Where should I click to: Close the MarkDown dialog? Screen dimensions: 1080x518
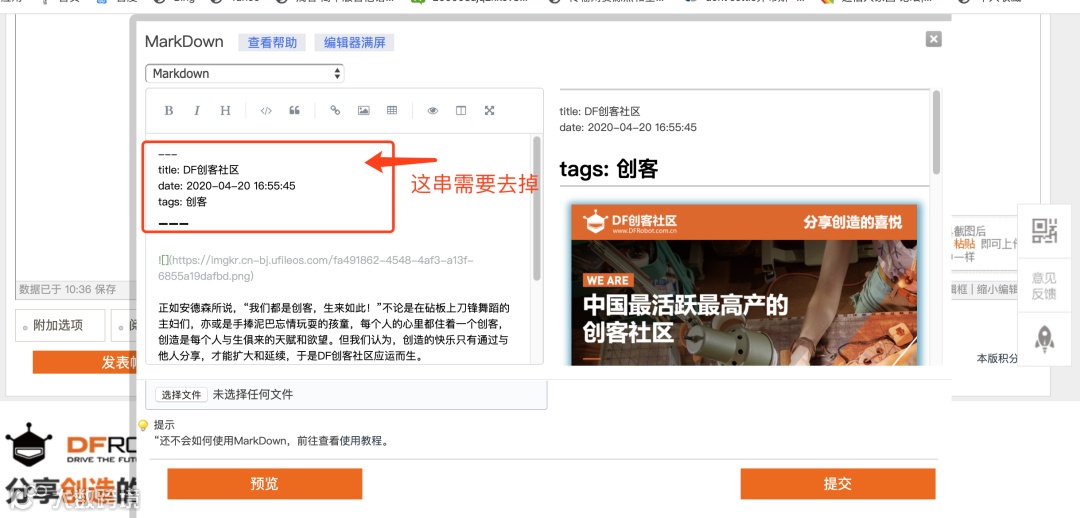click(x=933, y=39)
